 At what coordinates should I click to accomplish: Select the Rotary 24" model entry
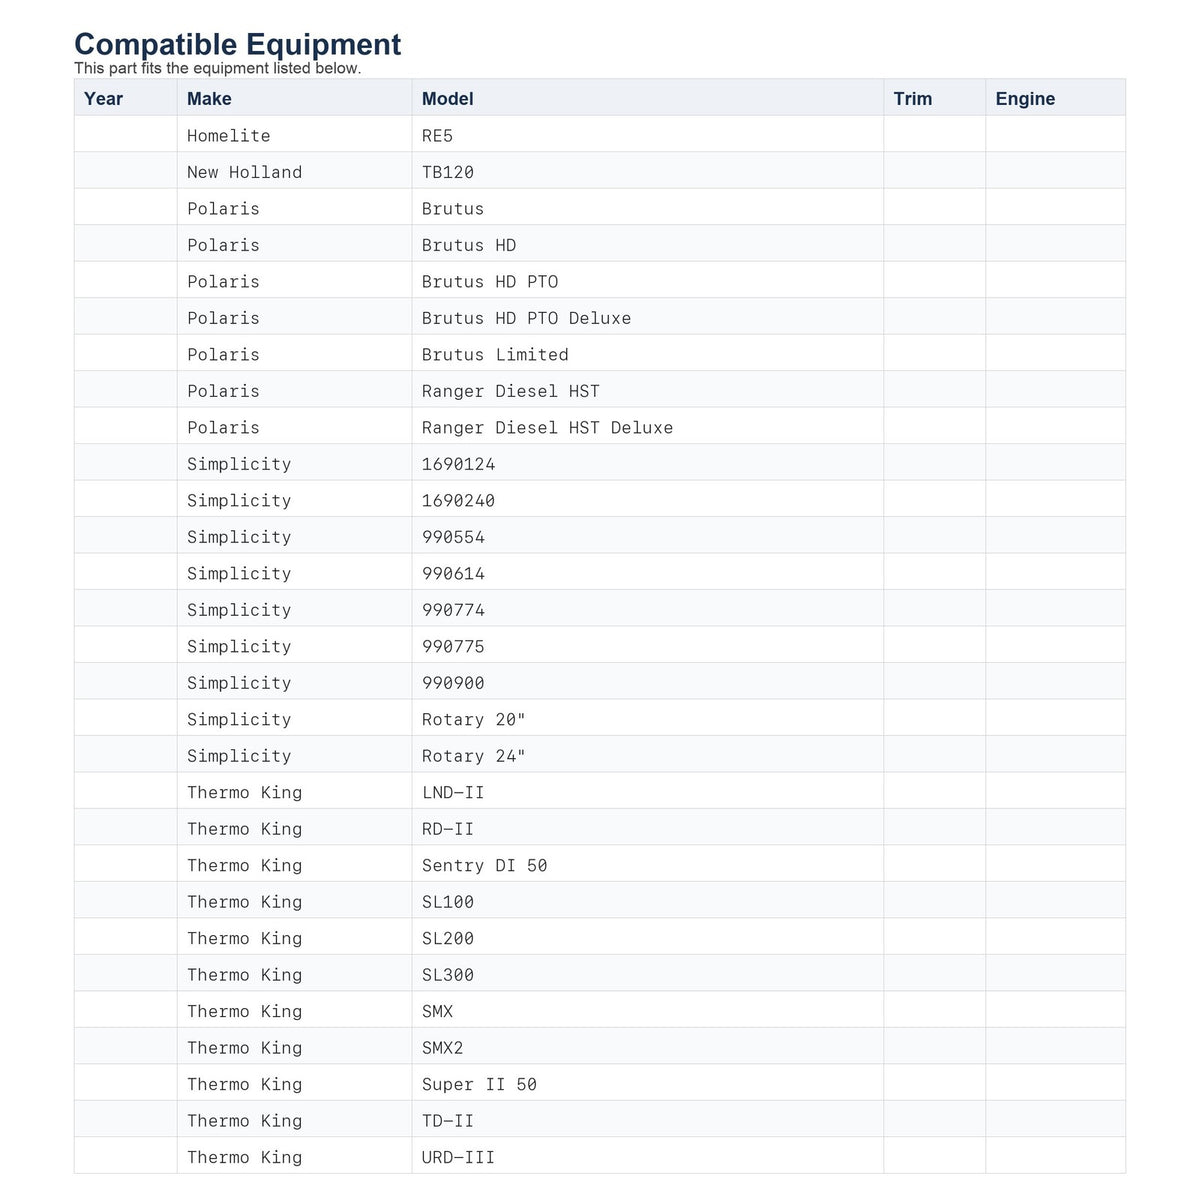473,756
